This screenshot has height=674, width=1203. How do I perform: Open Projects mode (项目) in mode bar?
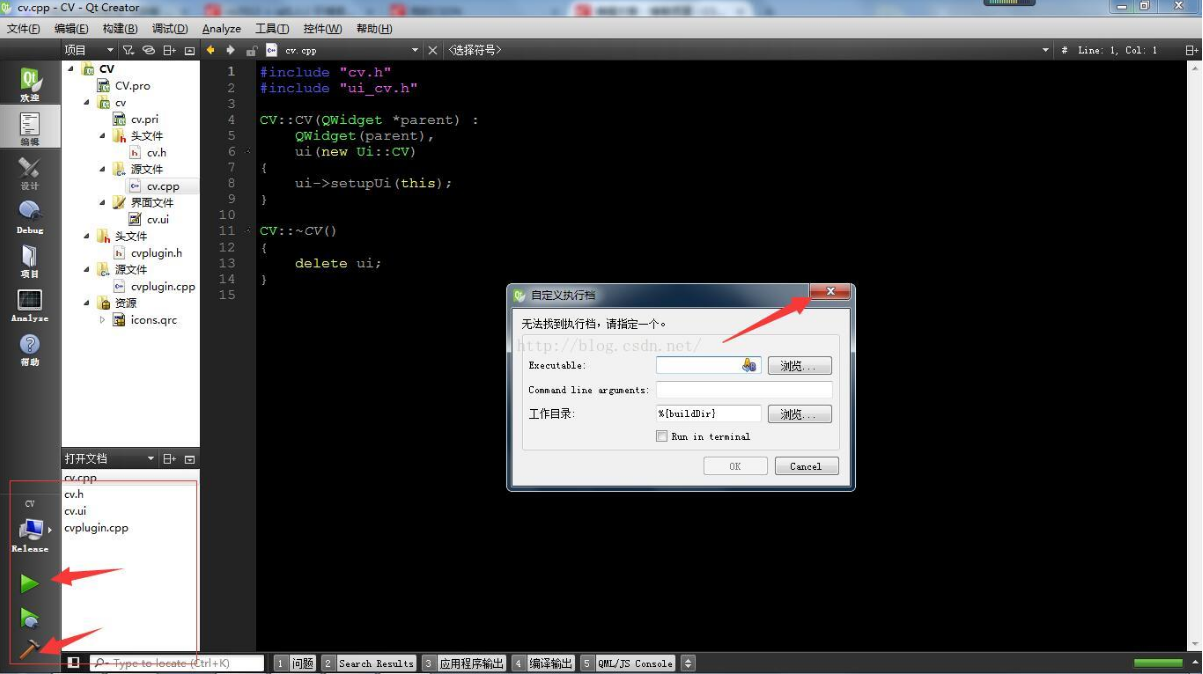30,261
